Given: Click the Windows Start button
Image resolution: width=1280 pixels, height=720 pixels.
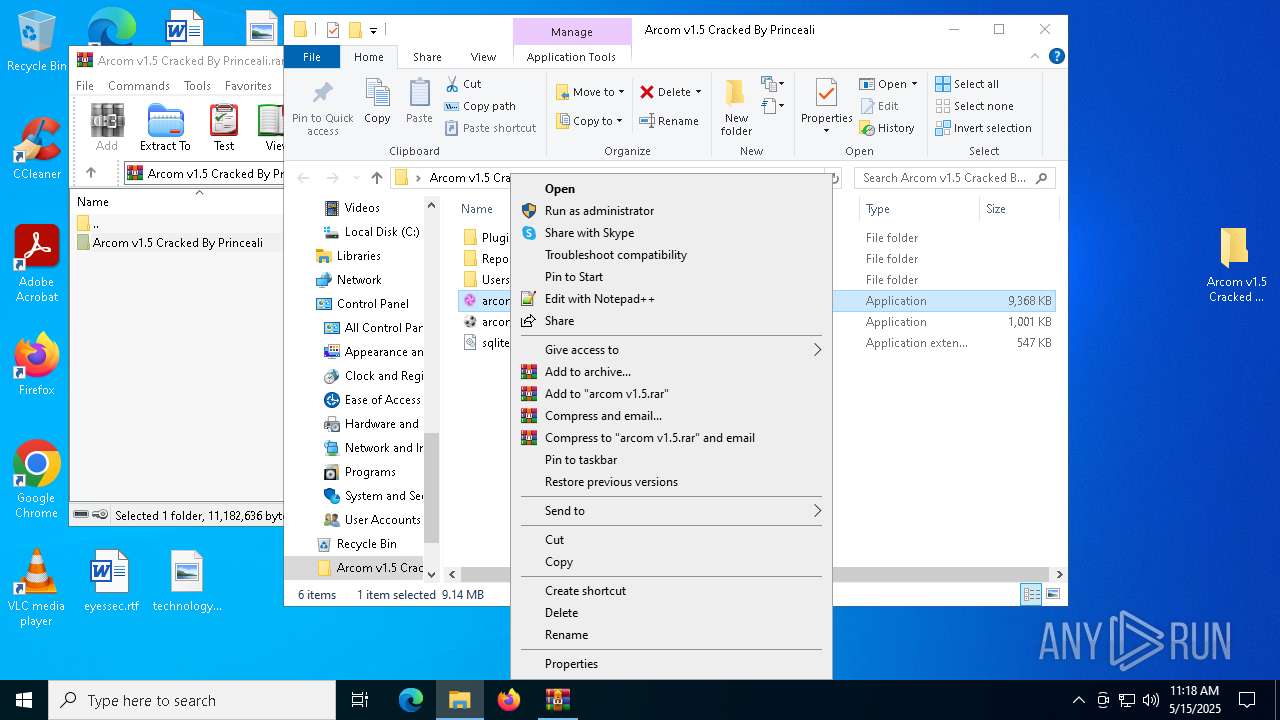Looking at the screenshot, I should 23,700.
